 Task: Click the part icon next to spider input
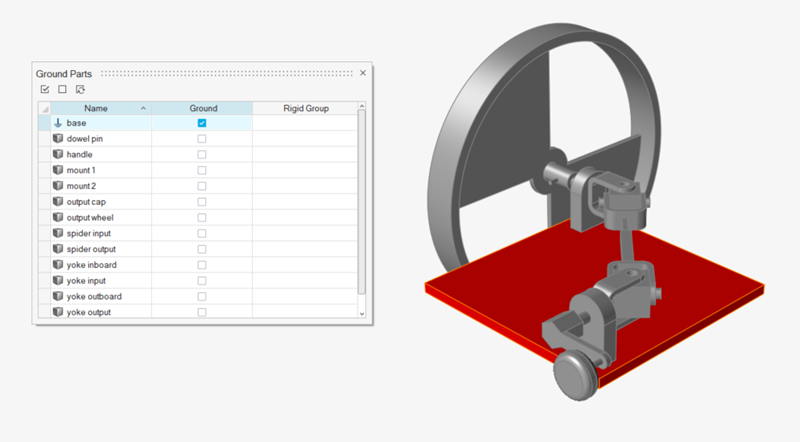click(x=57, y=233)
